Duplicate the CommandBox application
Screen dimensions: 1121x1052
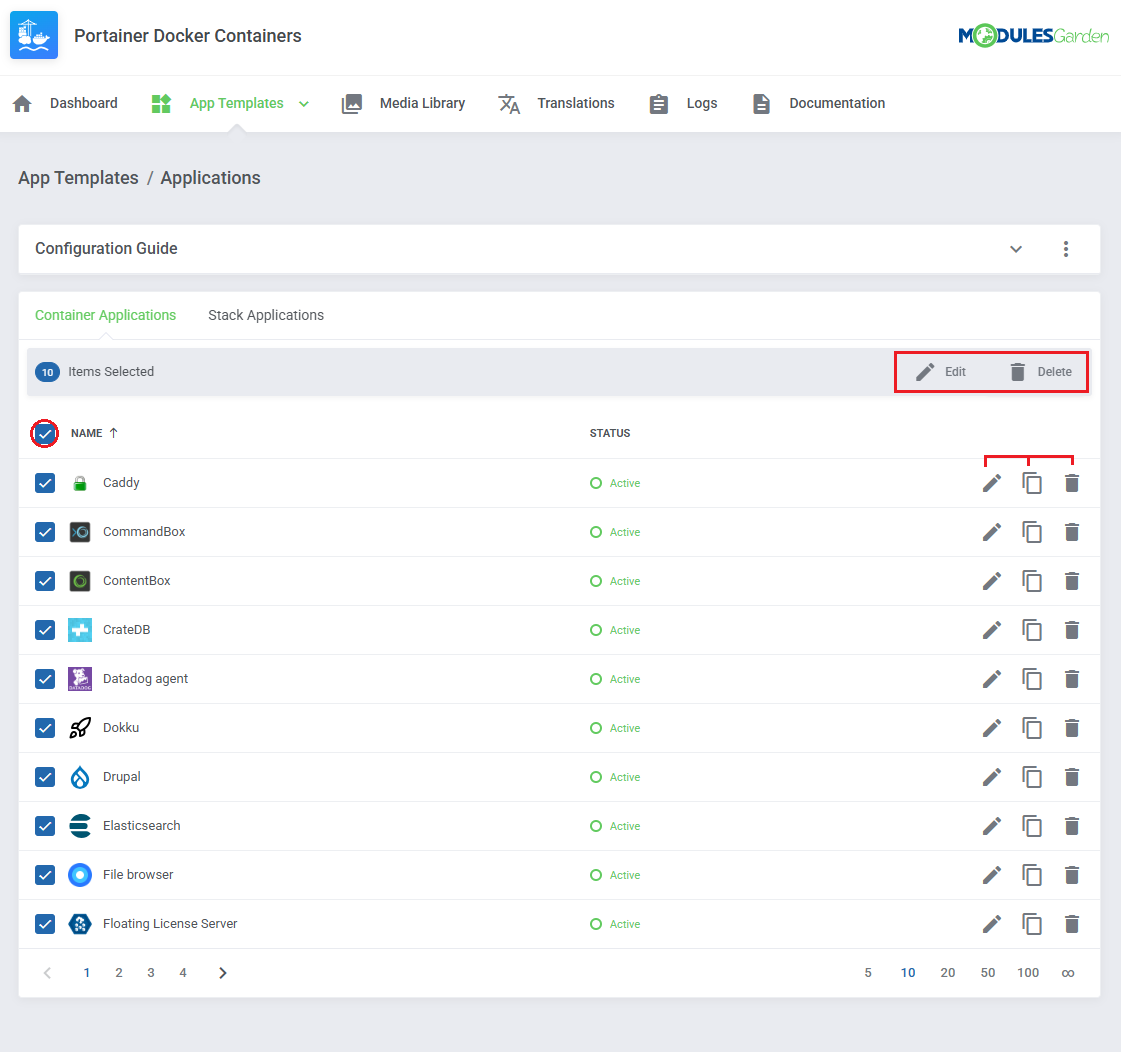pos(1032,532)
